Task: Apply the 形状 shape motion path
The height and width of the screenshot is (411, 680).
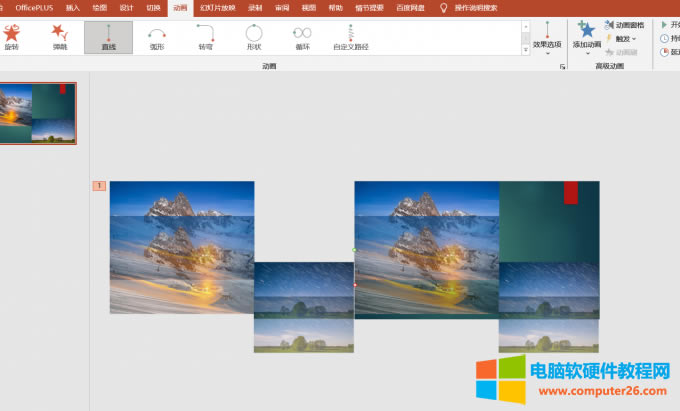Action: tap(254, 36)
